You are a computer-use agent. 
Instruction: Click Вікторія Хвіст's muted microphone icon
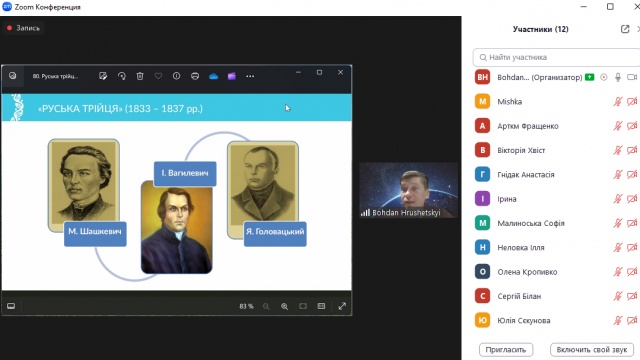[x=618, y=150]
